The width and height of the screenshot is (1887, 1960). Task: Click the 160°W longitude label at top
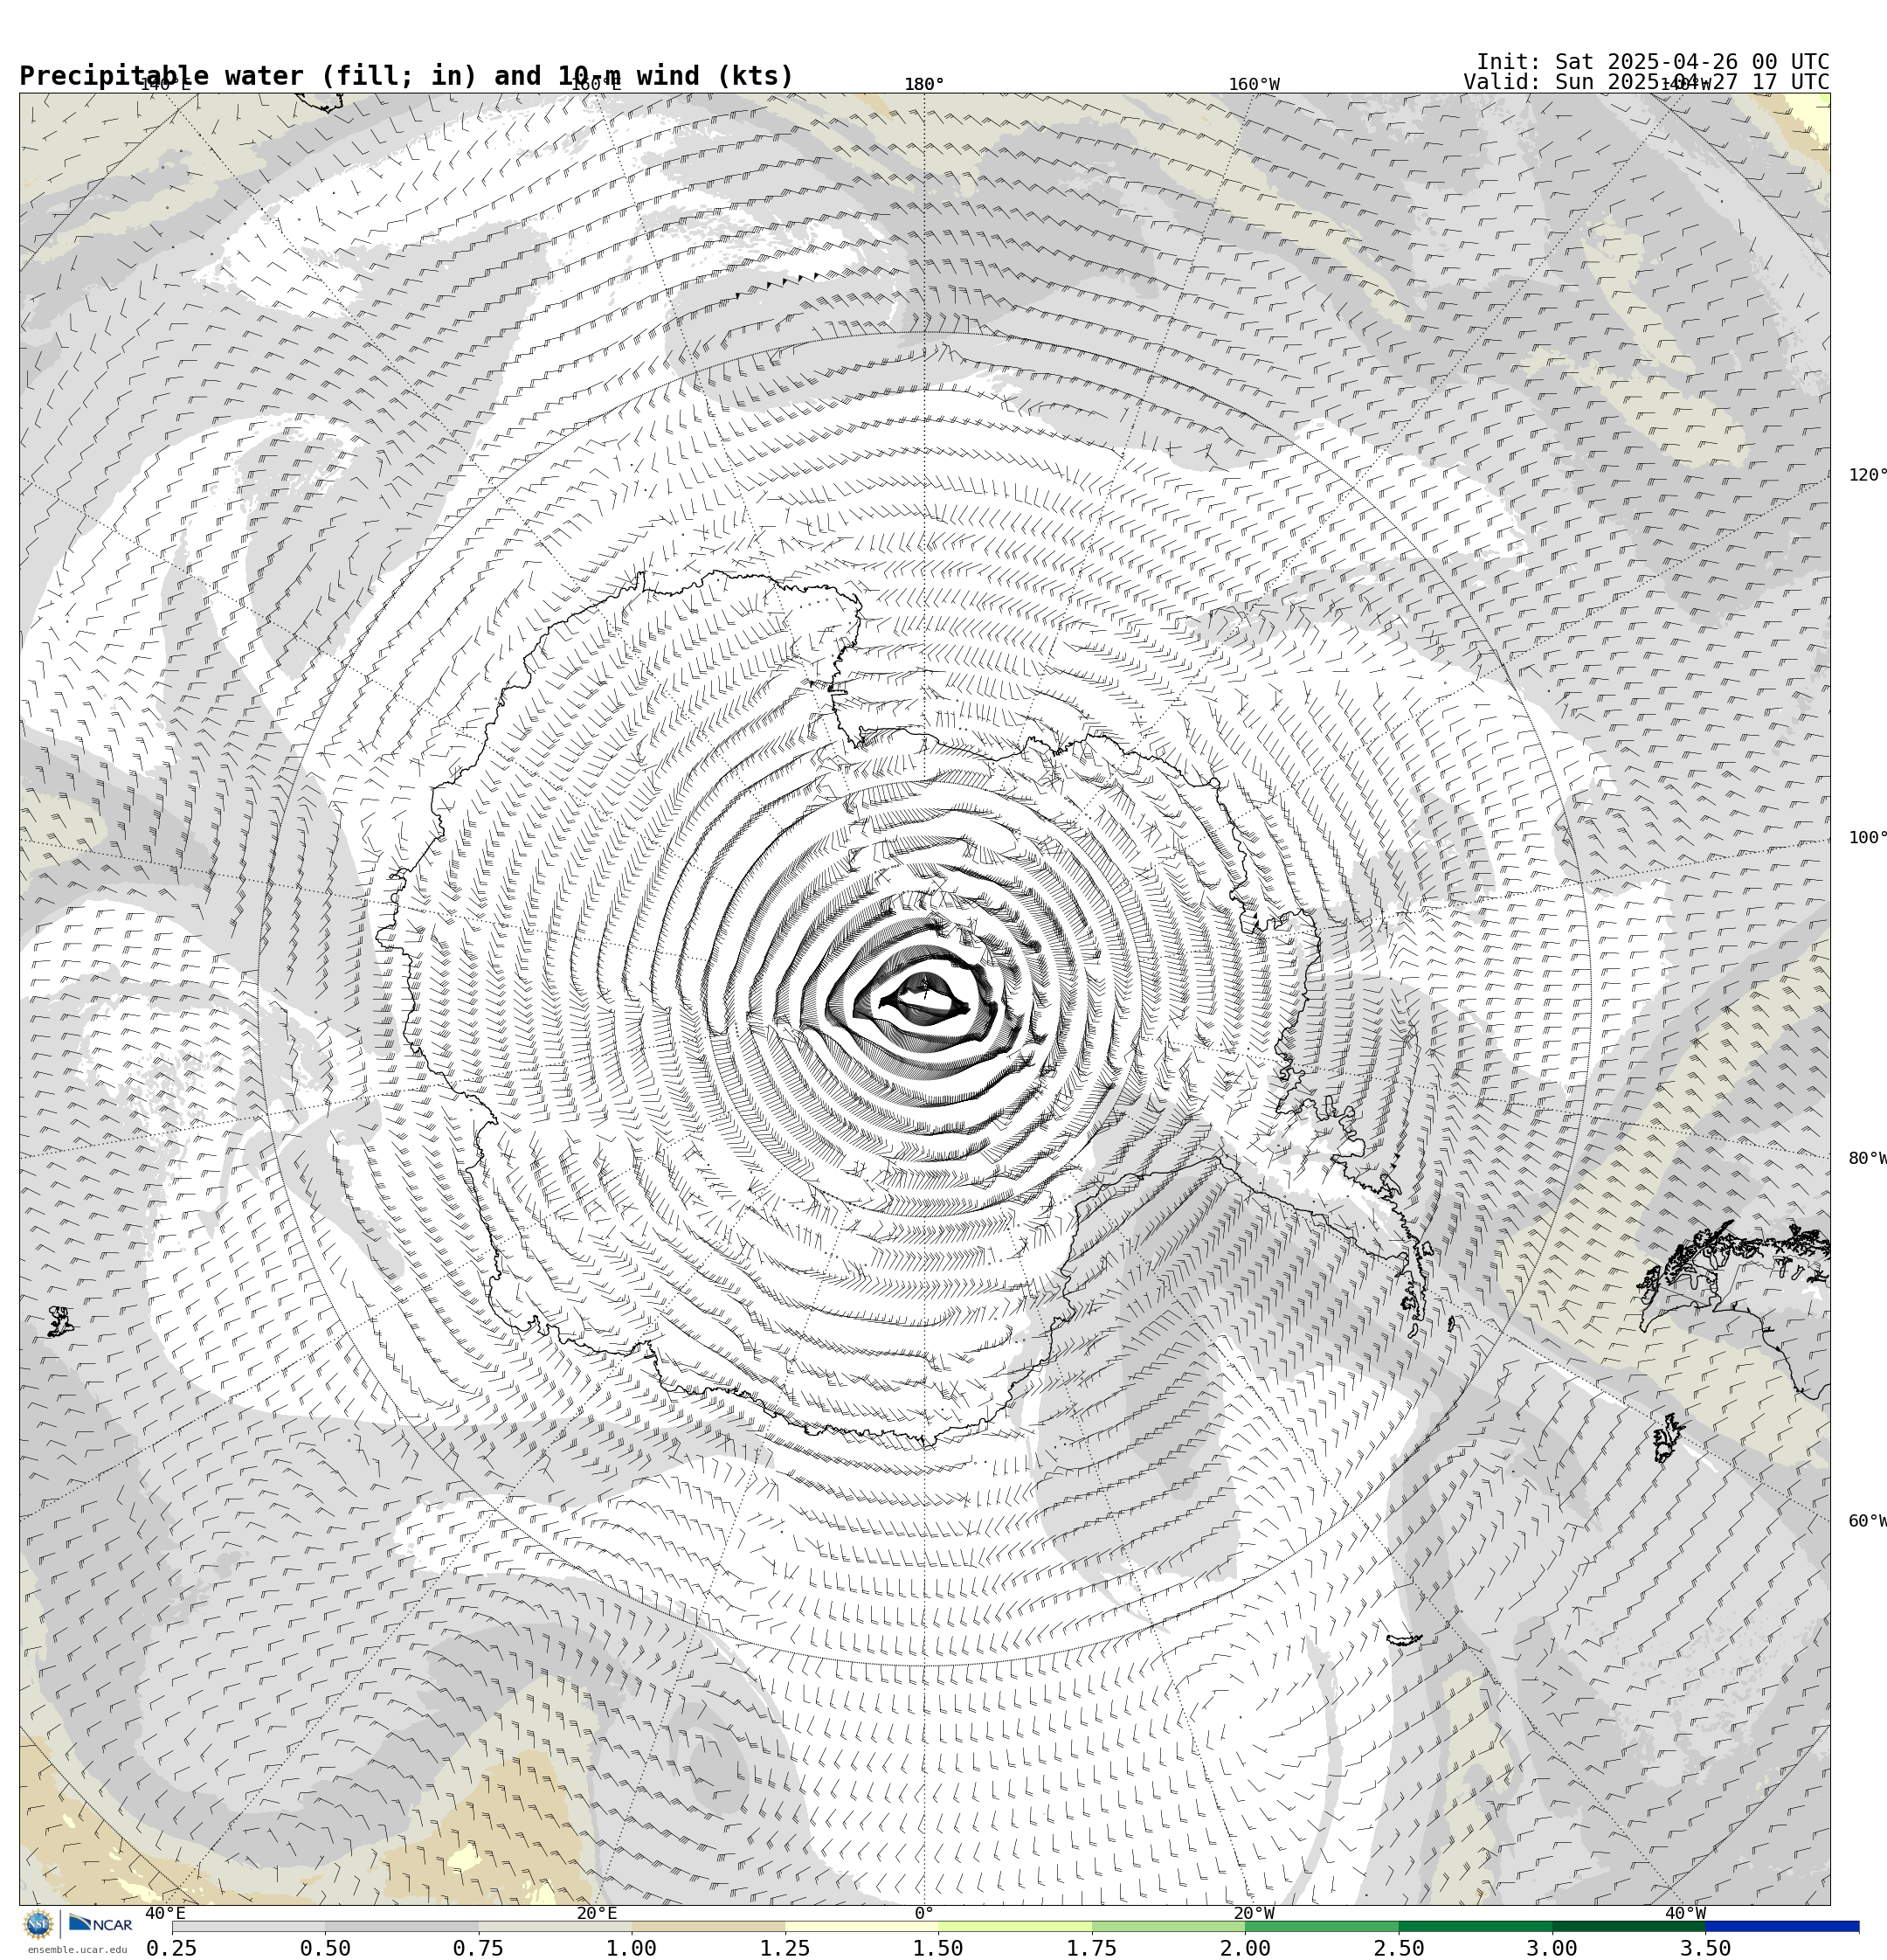pos(1254,84)
